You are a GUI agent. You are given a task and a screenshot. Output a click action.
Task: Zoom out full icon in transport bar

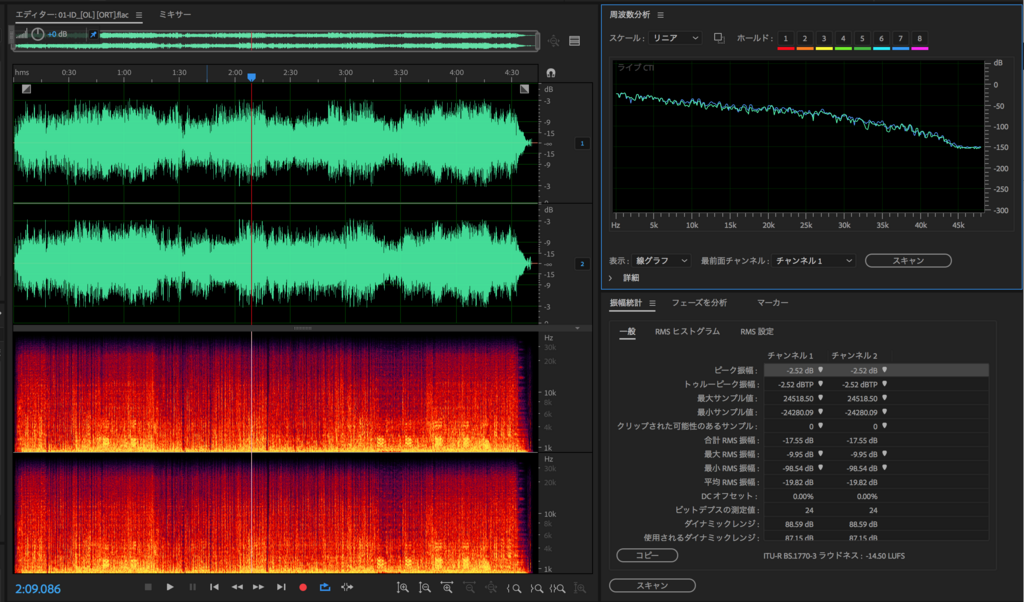click(491, 588)
